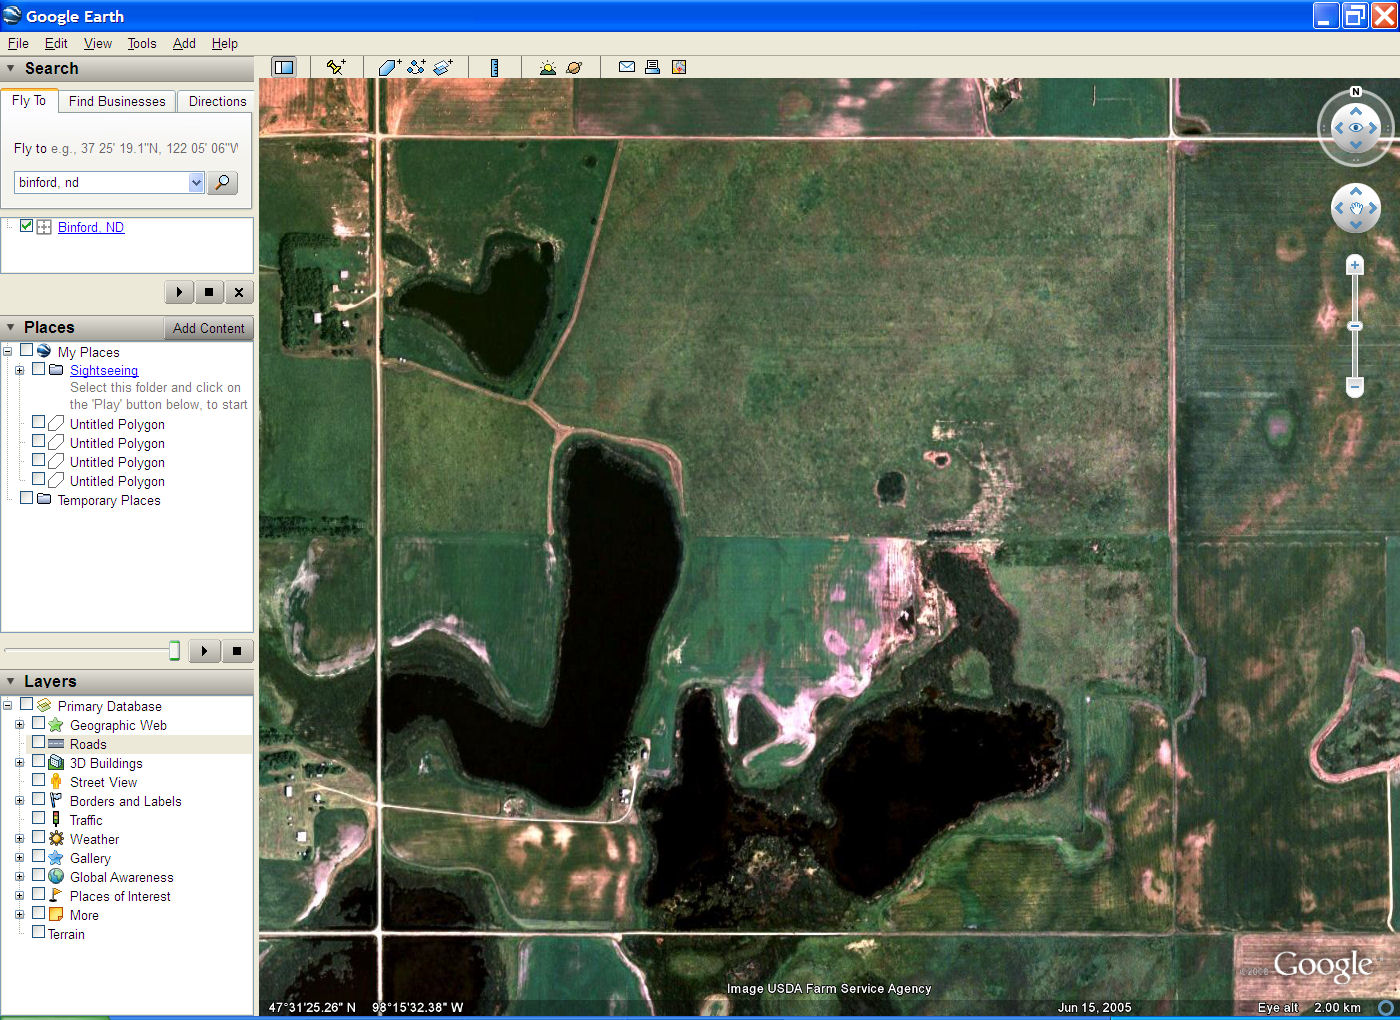Expand the Geographic Web layer node
Viewport: 1400px width, 1020px height.
click(x=19, y=725)
